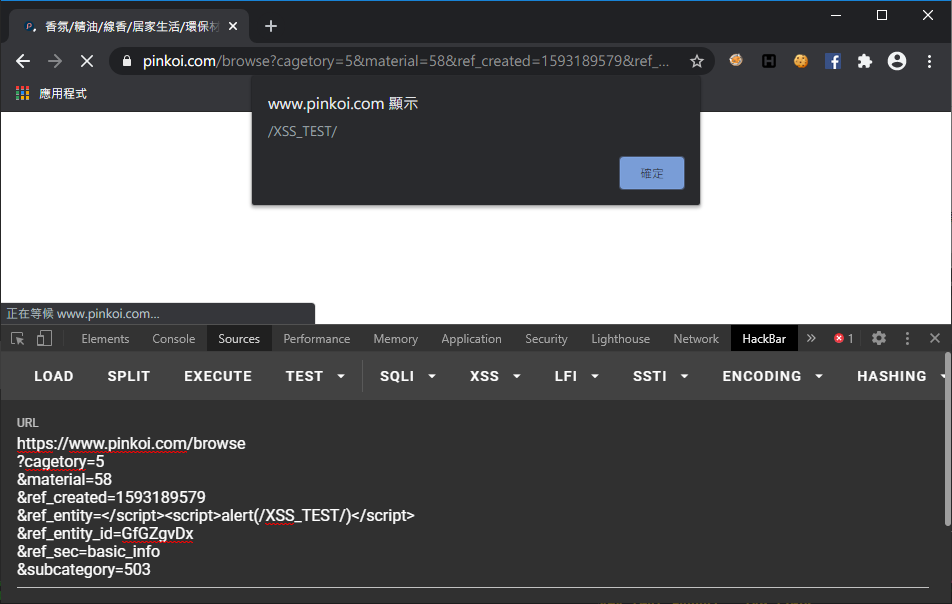Click the HackBar panel vertical scrollbar
Viewport: 952px width, 604px height.
(948, 439)
